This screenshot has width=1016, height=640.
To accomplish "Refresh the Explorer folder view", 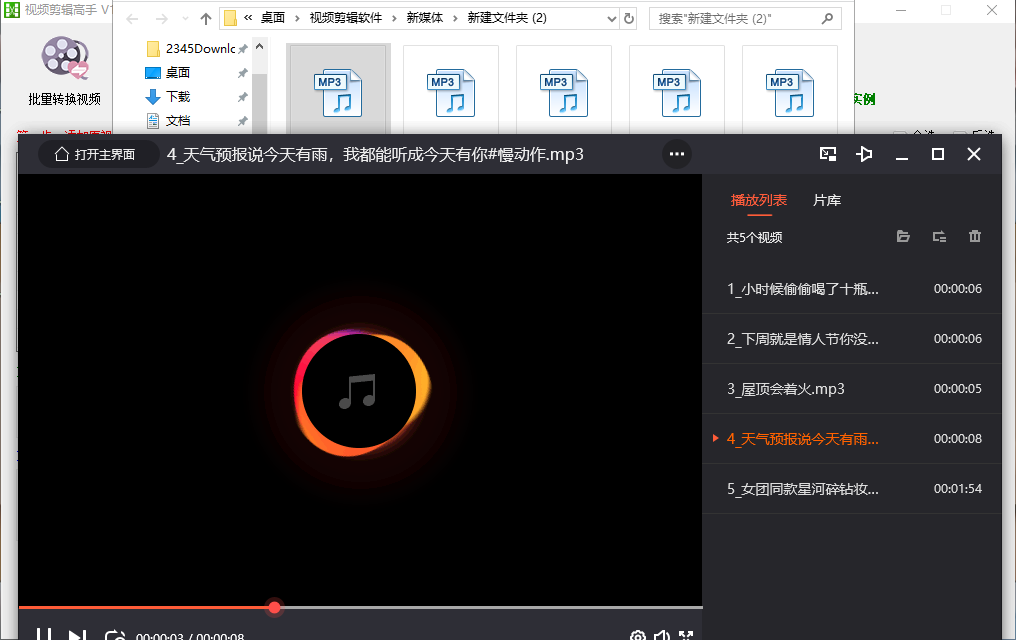I will click(x=629, y=19).
